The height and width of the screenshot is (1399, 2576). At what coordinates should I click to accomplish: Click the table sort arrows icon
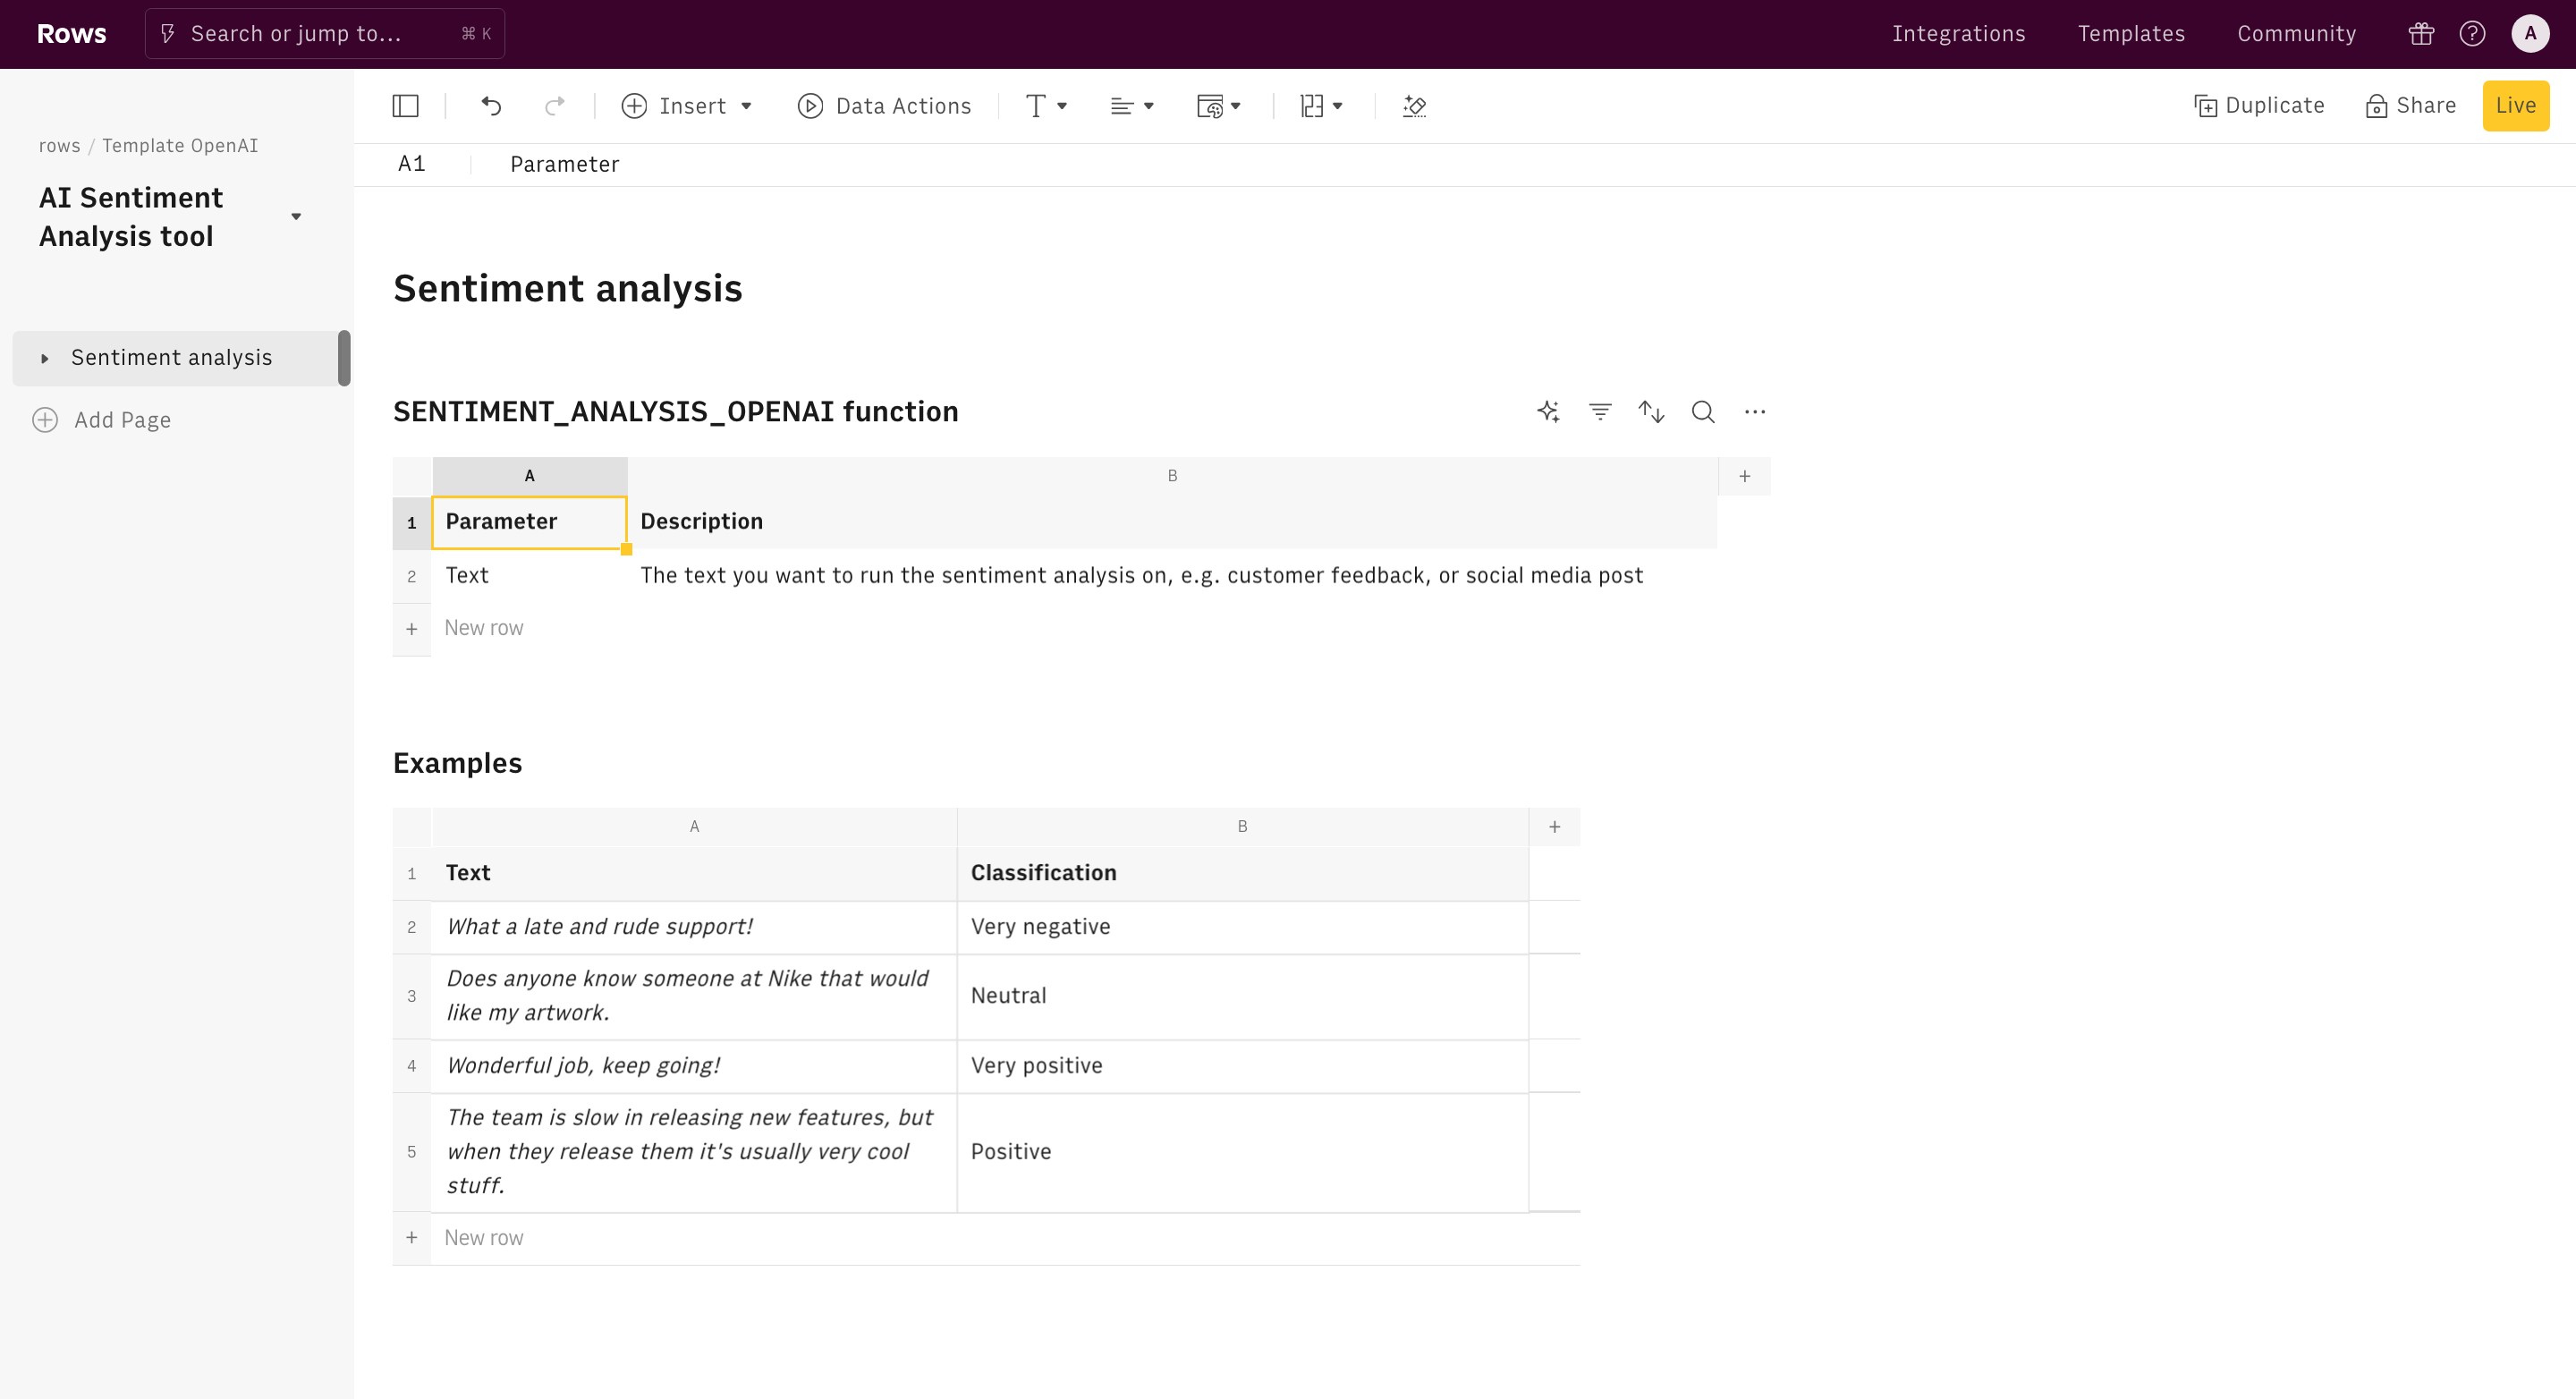pyautogui.click(x=1651, y=412)
